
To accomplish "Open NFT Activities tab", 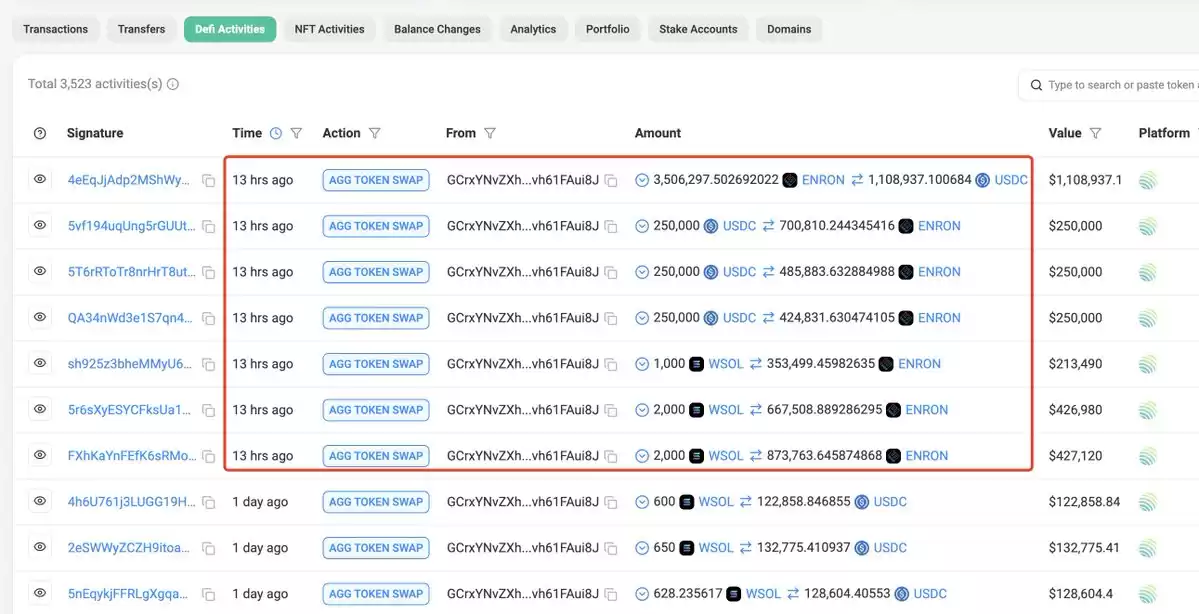I will pos(330,29).
